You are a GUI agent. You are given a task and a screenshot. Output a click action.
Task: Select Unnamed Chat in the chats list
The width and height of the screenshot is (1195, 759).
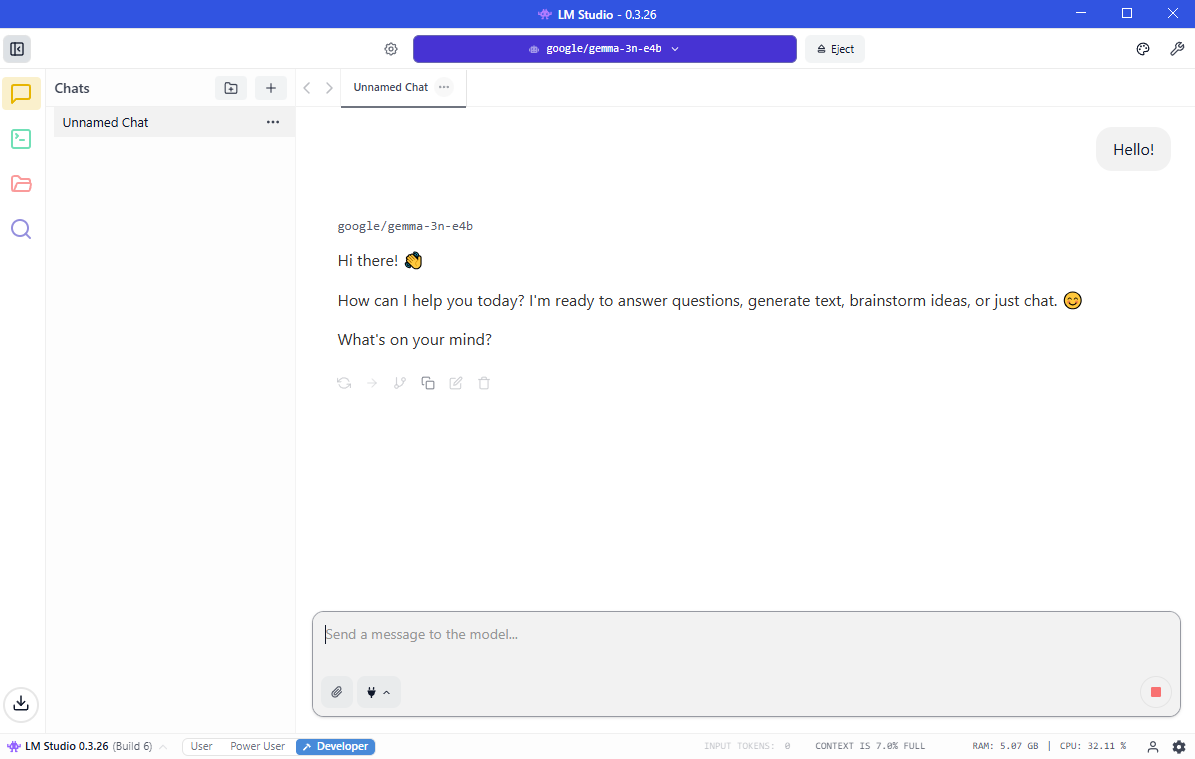pos(174,122)
